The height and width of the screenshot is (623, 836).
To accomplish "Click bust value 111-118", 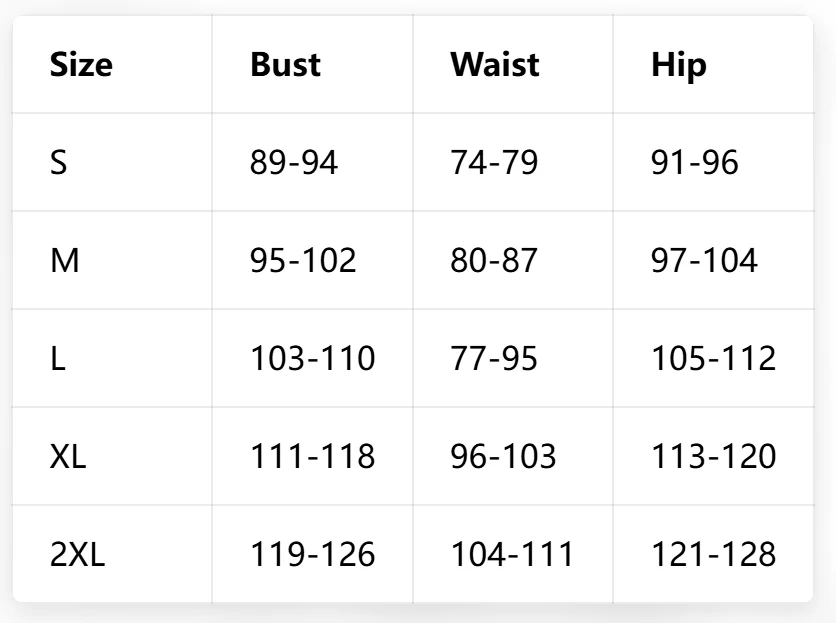I will pos(312,456).
